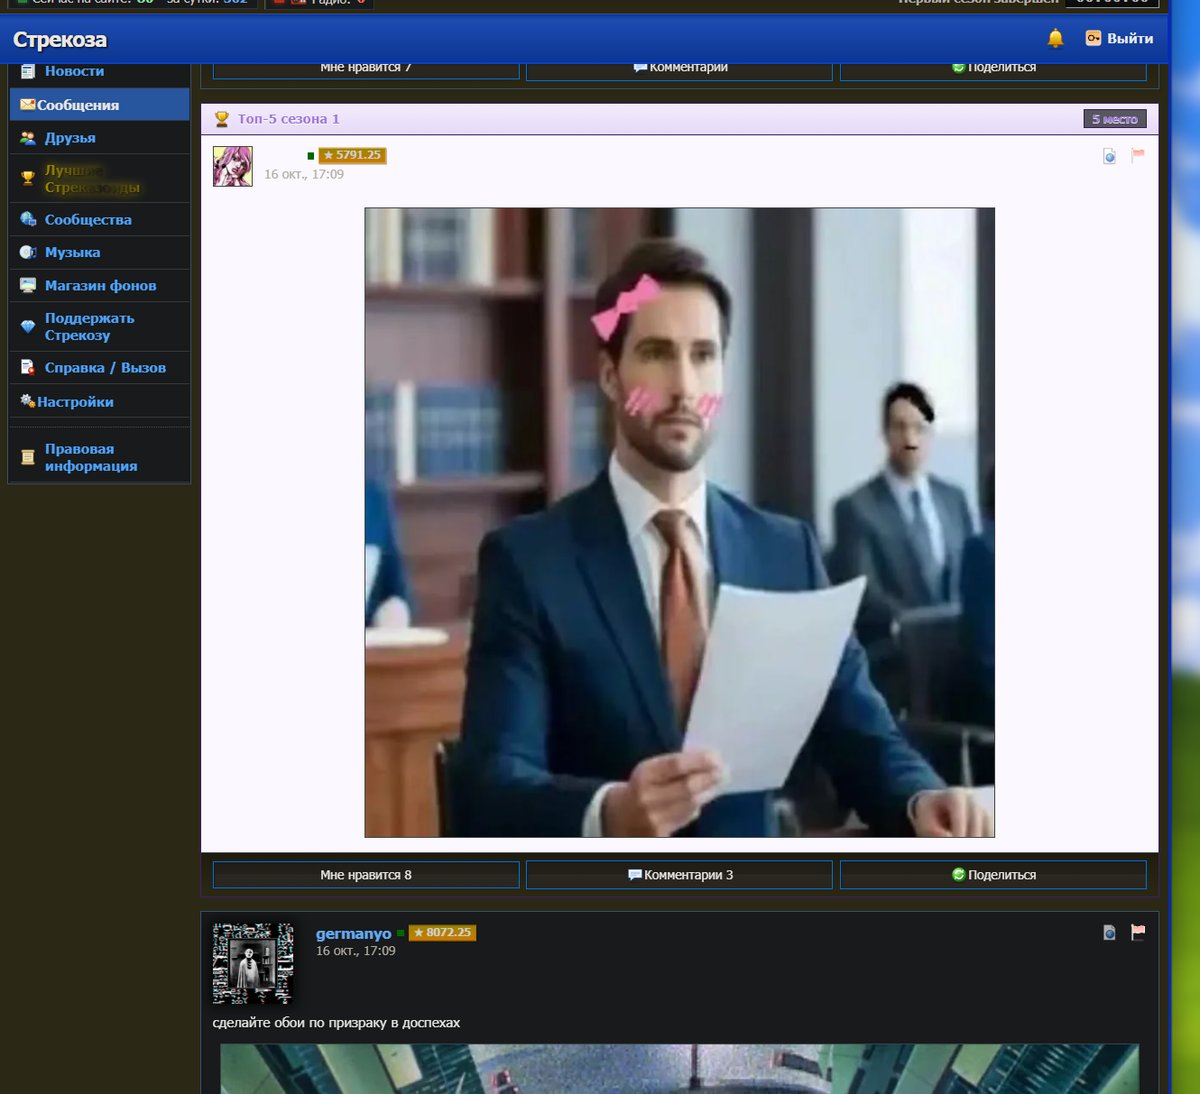Viewport: 1200px width, 1094px height.
Task: Click the gear icon beside Настройки
Action: pyautogui.click(x=28, y=401)
